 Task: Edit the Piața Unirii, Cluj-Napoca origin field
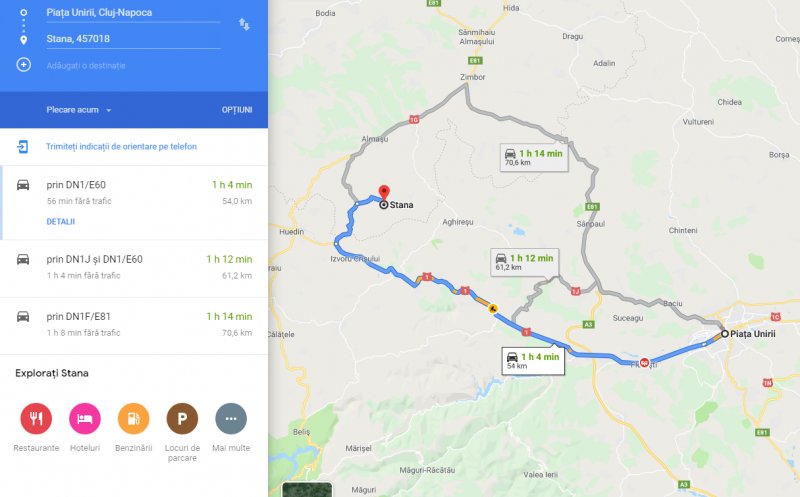coord(133,13)
